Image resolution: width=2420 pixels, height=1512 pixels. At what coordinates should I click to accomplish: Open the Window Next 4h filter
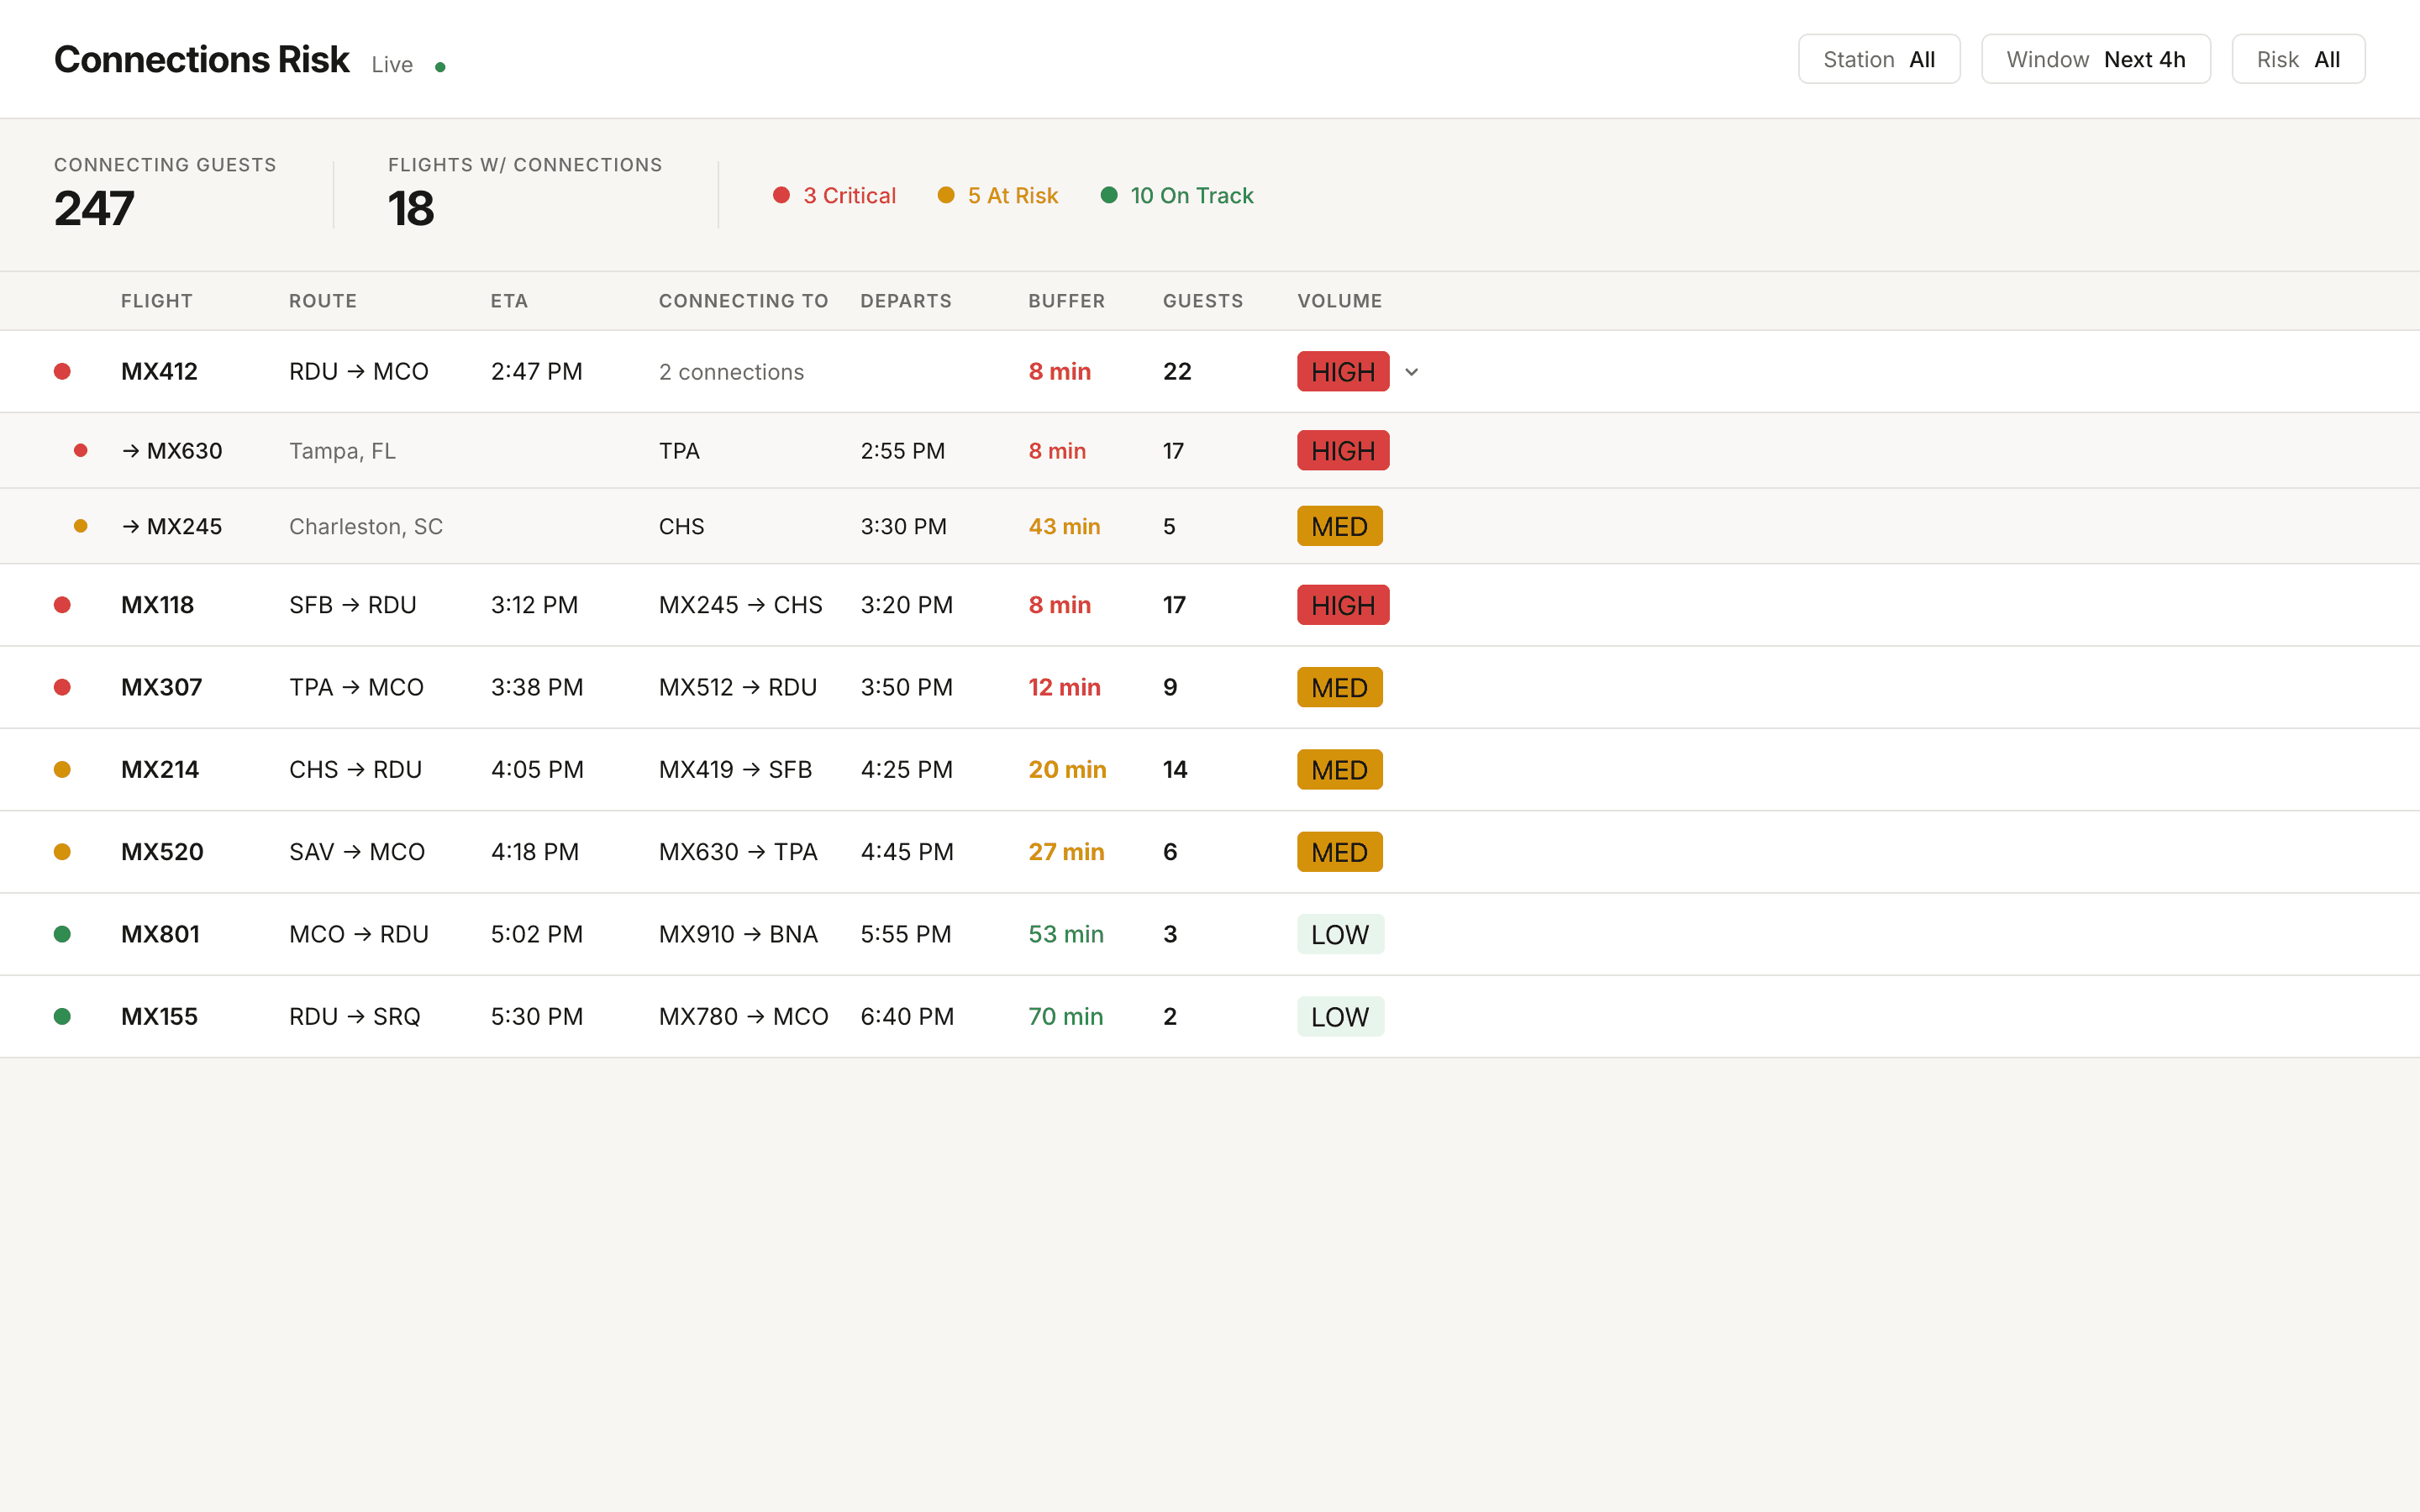coord(2095,59)
